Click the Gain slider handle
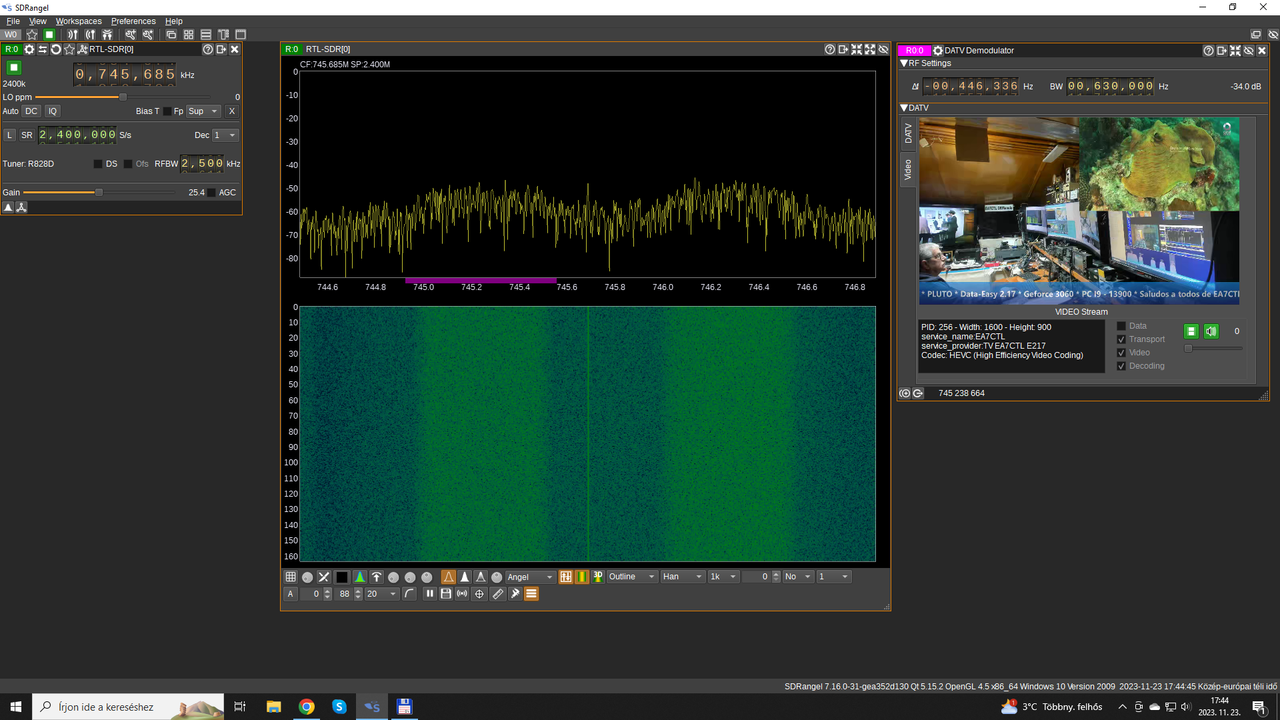The image size is (1280, 720). 98,192
